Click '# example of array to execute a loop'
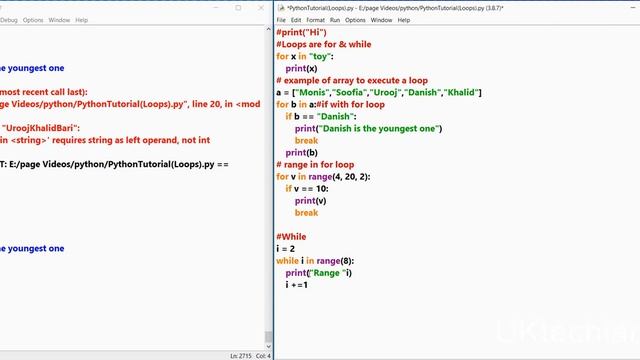Screen dimensions: 640x360 pyautogui.click(x=352, y=80)
